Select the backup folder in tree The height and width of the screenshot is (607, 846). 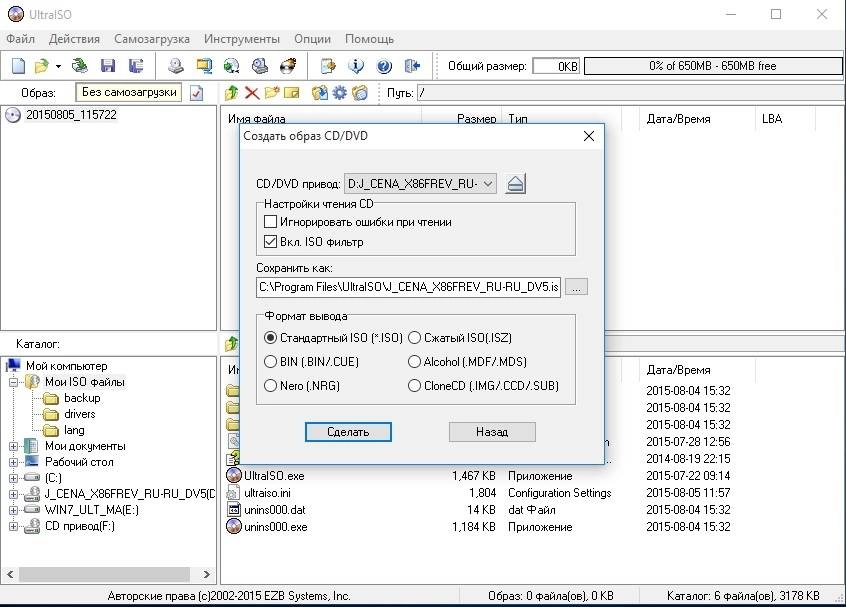coord(82,398)
